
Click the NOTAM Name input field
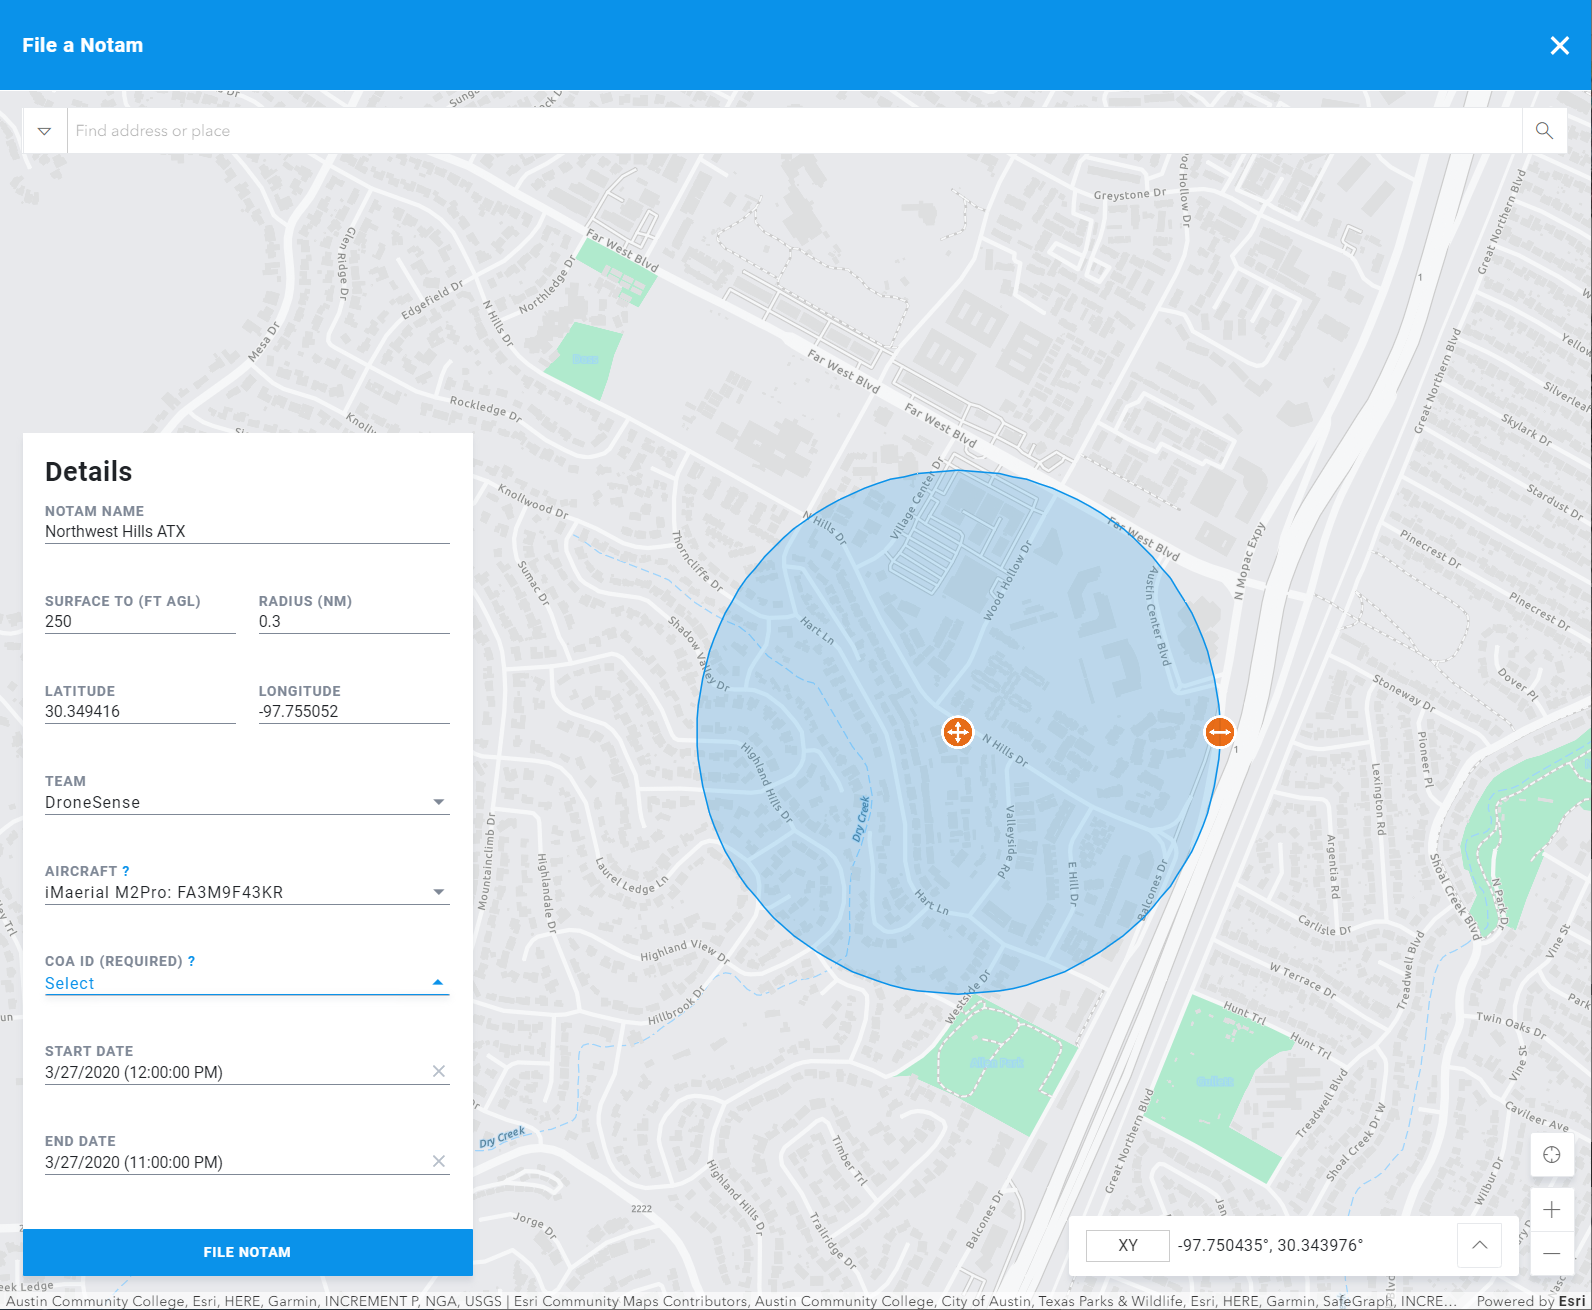pyautogui.click(x=247, y=532)
